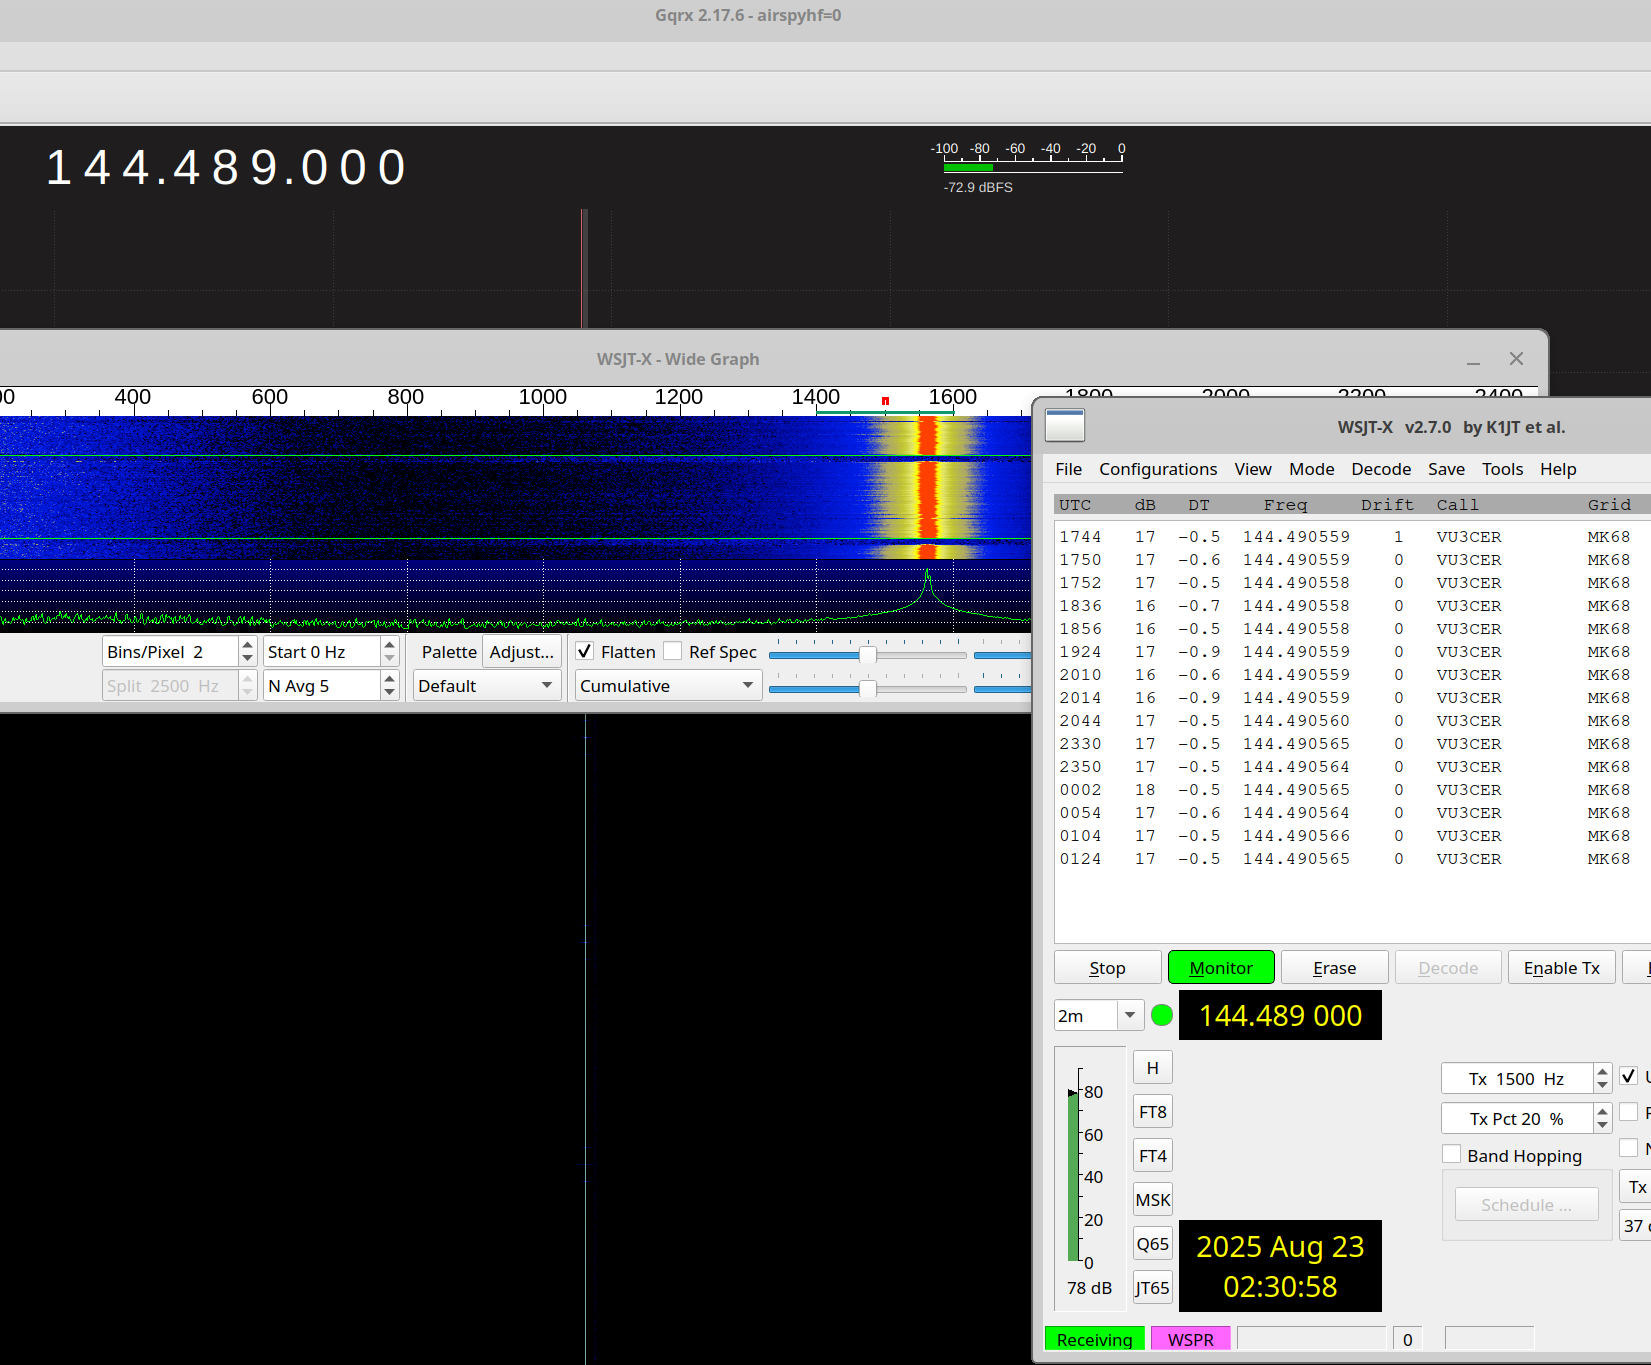Switch to MSK mode button

pyautogui.click(x=1152, y=1200)
